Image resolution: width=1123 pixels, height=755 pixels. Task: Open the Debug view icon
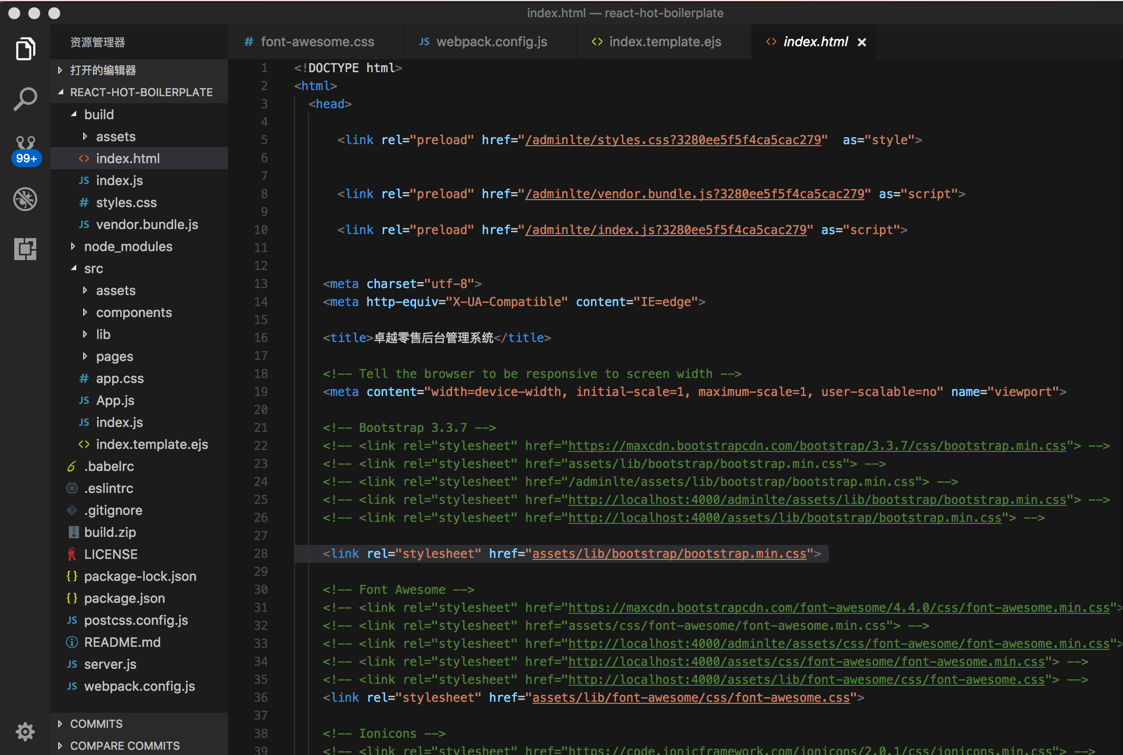click(x=25, y=199)
